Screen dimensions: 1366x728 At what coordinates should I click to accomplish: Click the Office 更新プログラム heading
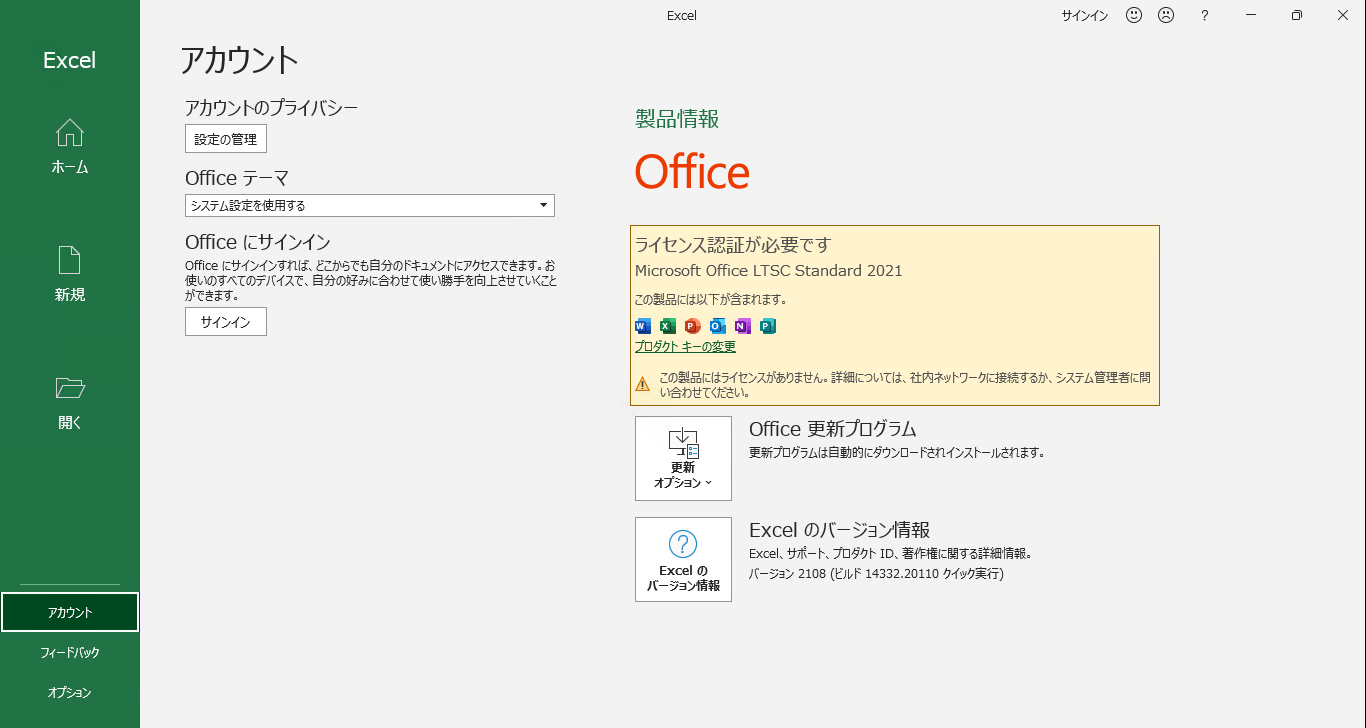(833, 429)
